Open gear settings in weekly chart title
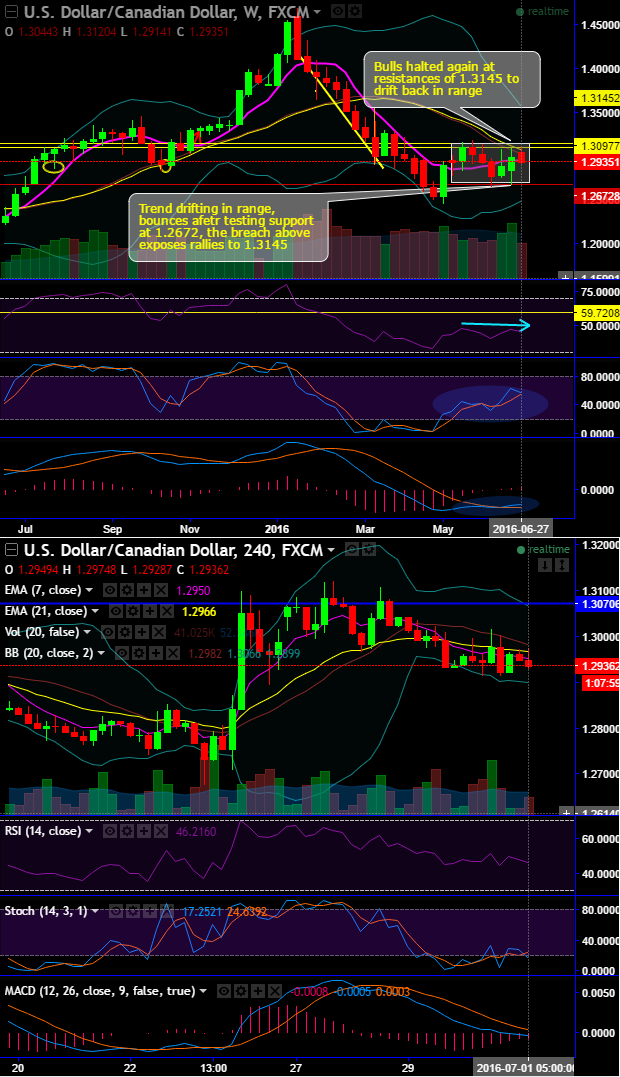Viewport: 620px width, 1077px height. [x=355, y=11]
